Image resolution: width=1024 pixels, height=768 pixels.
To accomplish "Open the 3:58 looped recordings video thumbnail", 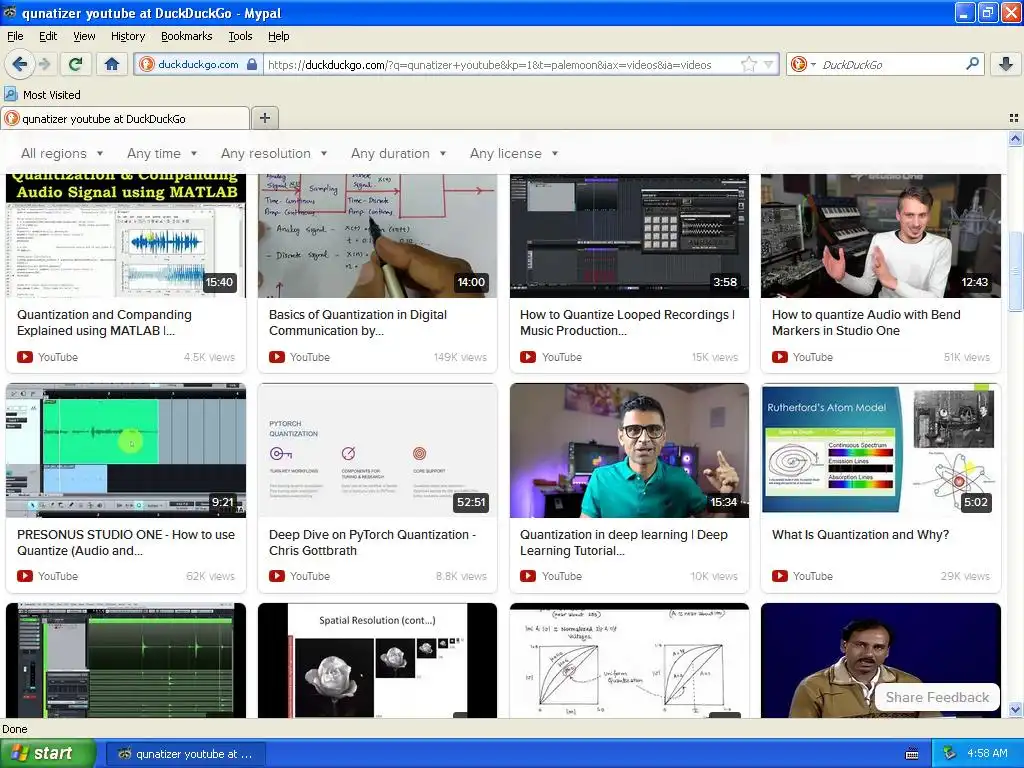I will click(630, 235).
